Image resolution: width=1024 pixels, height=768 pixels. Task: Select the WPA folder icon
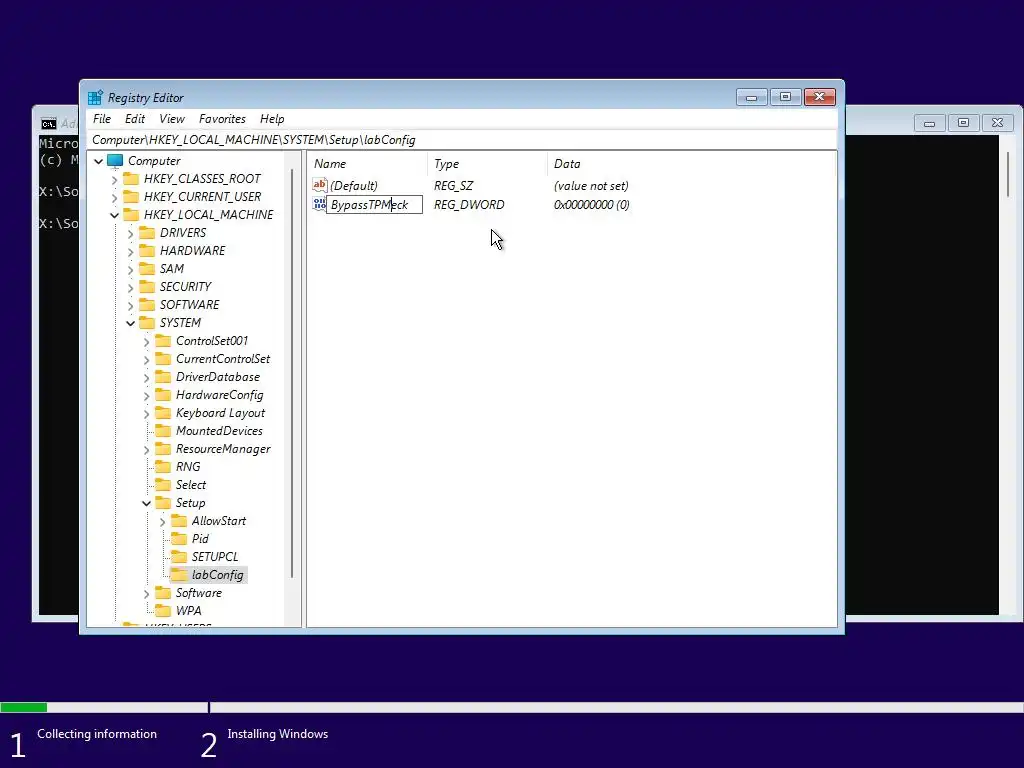[x=163, y=611]
